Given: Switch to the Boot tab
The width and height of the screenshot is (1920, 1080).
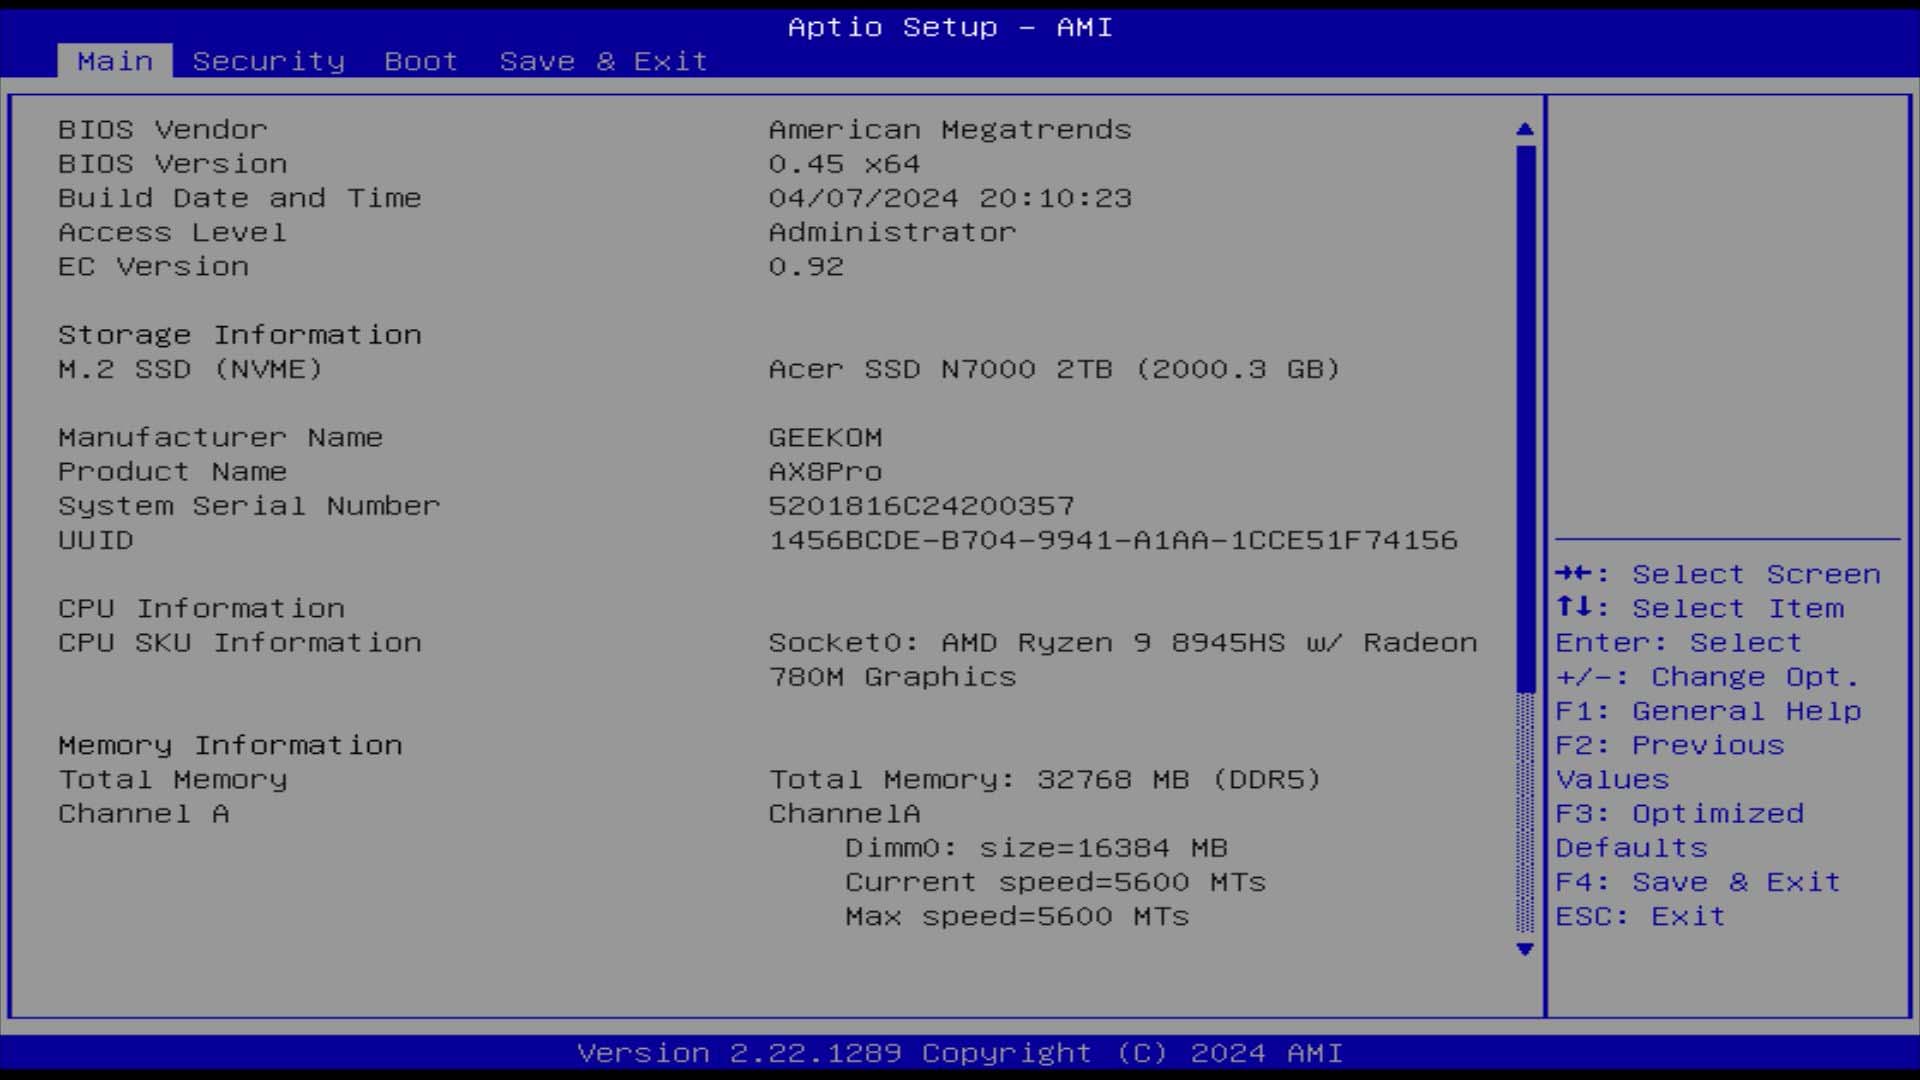Looking at the screenshot, I should click(x=420, y=61).
